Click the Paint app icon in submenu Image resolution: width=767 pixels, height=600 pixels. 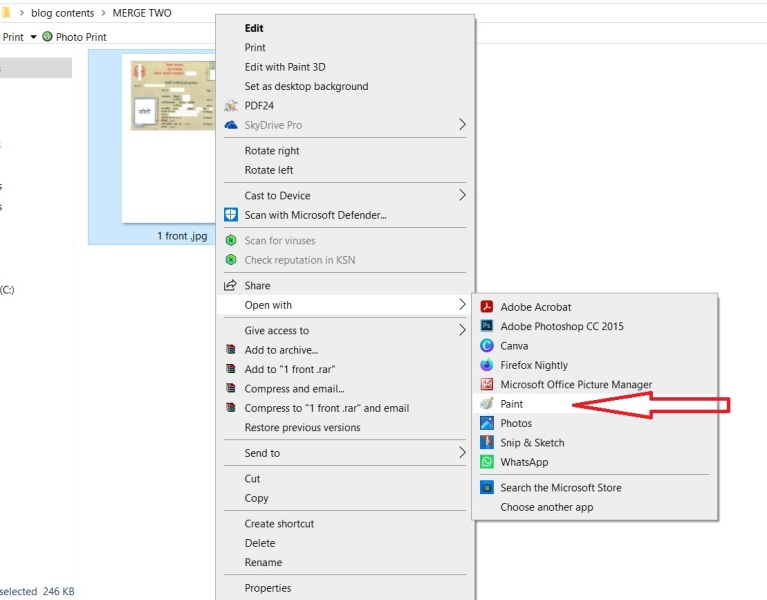click(x=487, y=404)
